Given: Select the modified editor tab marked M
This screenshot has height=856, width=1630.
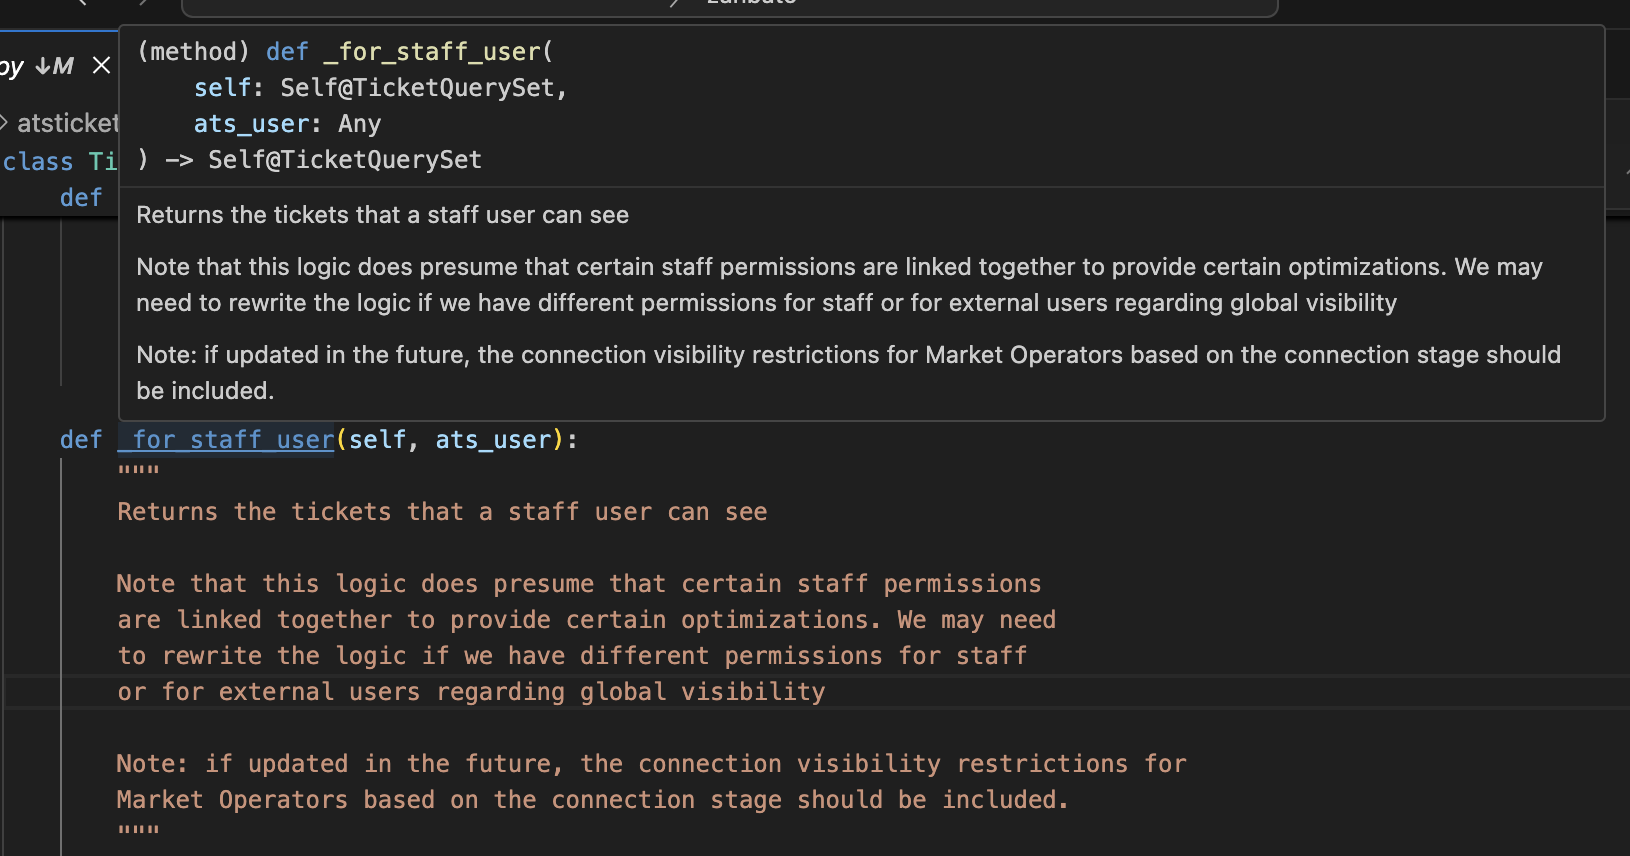Looking at the screenshot, I should tap(40, 66).
